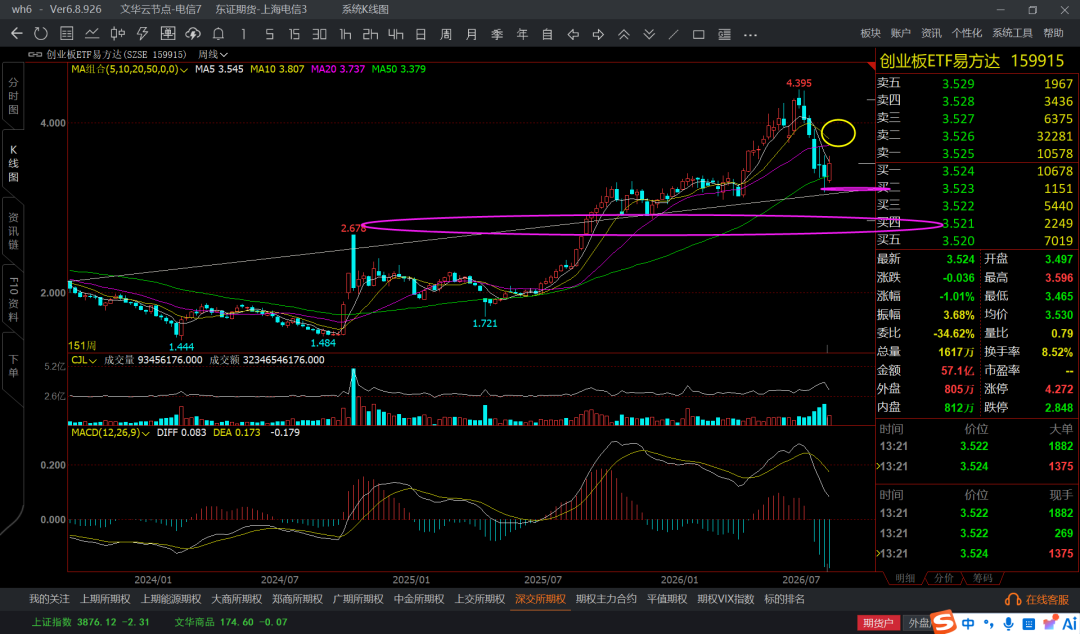Select the 月 monthly period button
This screenshot has width=1080, height=634.
click(472, 34)
